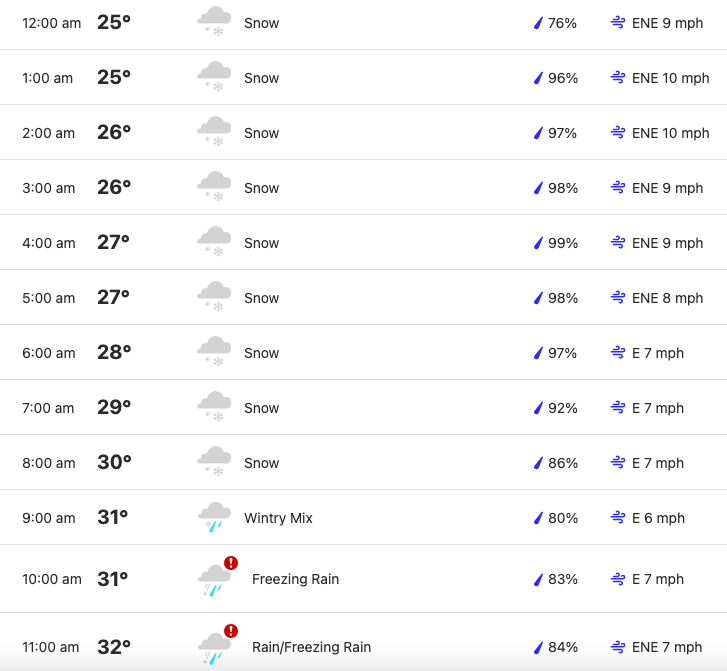Click the 3:00 am time label
727x671 pixels.
pos(49,188)
